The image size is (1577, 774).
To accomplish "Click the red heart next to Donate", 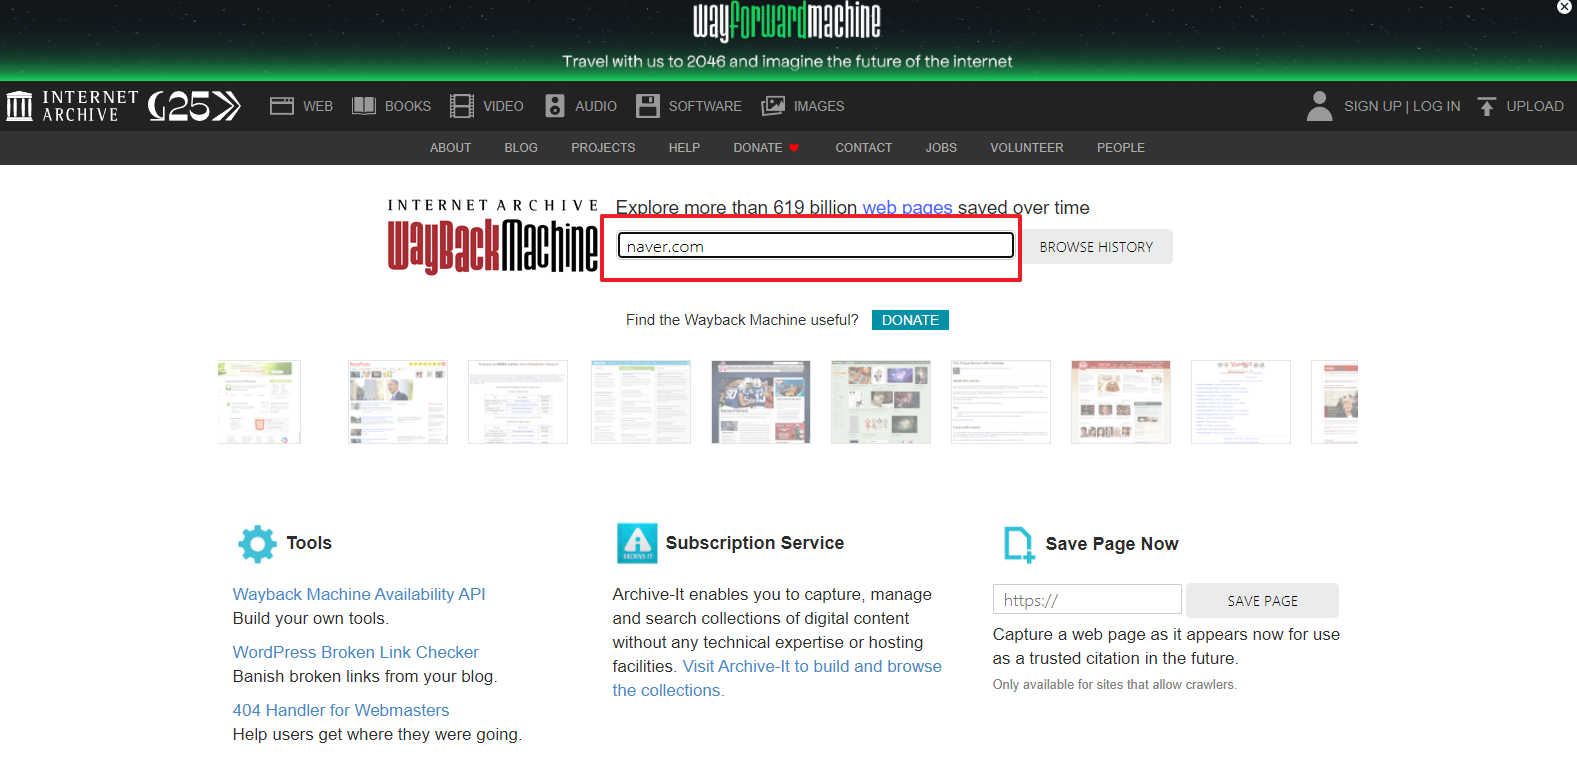I will pyautogui.click(x=794, y=148).
